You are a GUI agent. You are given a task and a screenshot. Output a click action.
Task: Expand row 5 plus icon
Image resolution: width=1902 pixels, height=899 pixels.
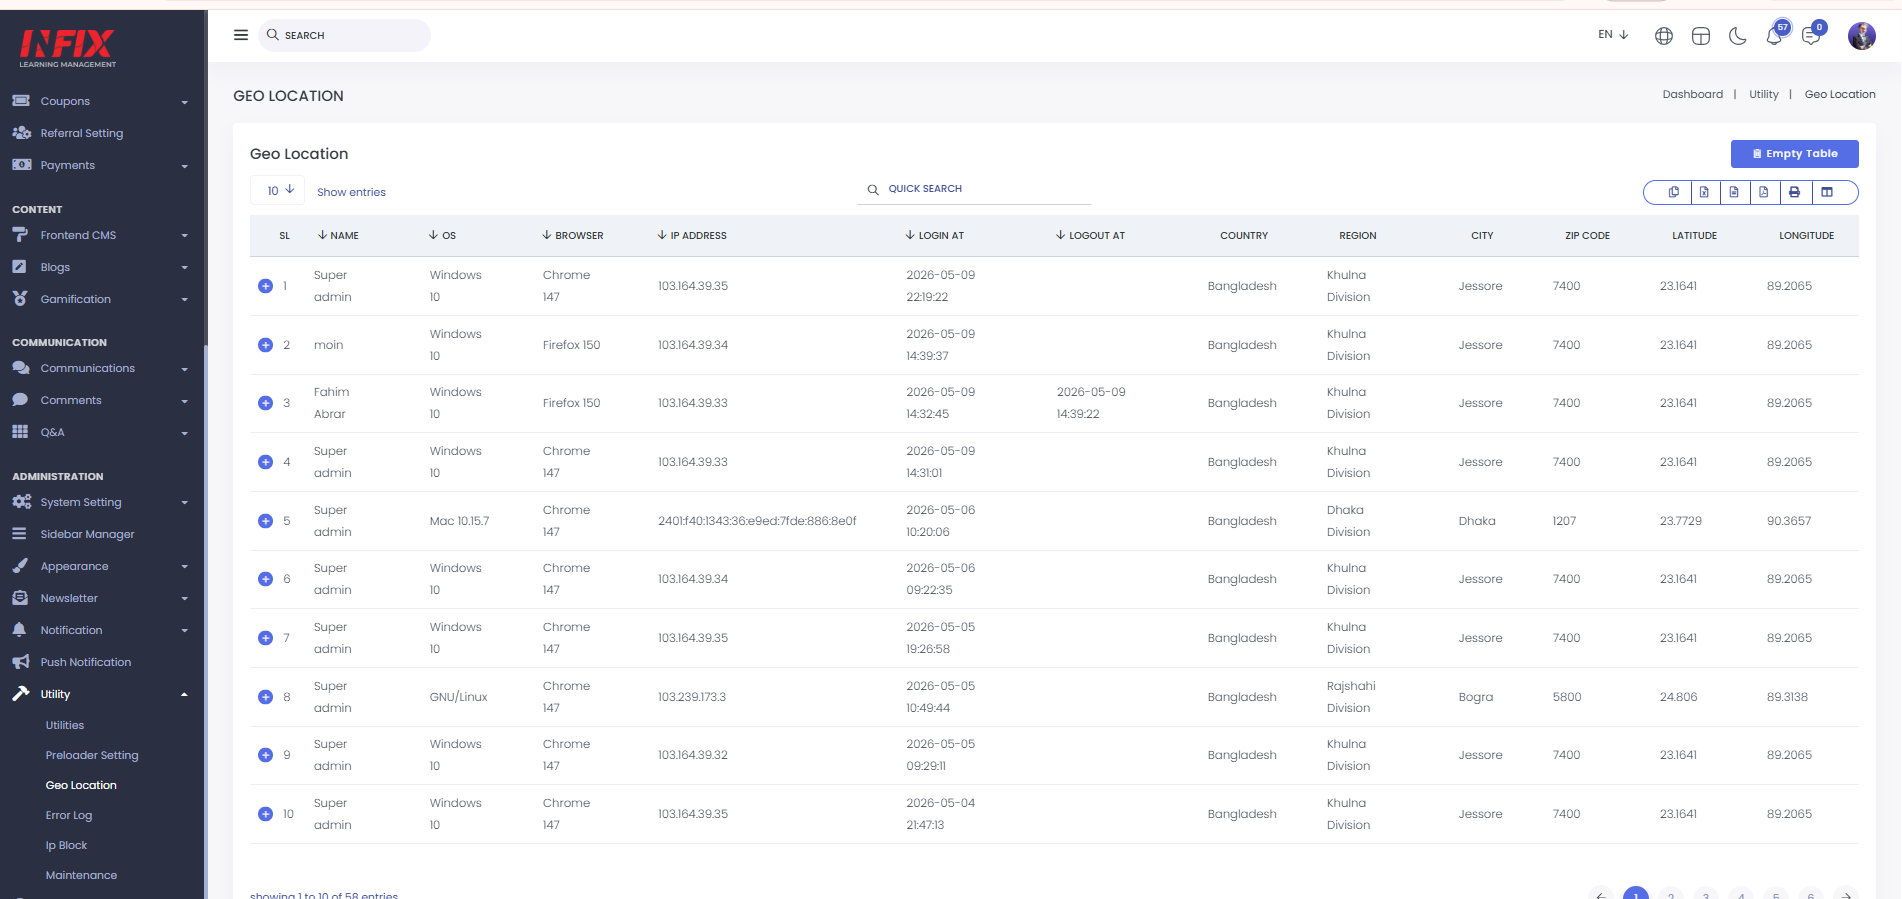click(265, 521)
